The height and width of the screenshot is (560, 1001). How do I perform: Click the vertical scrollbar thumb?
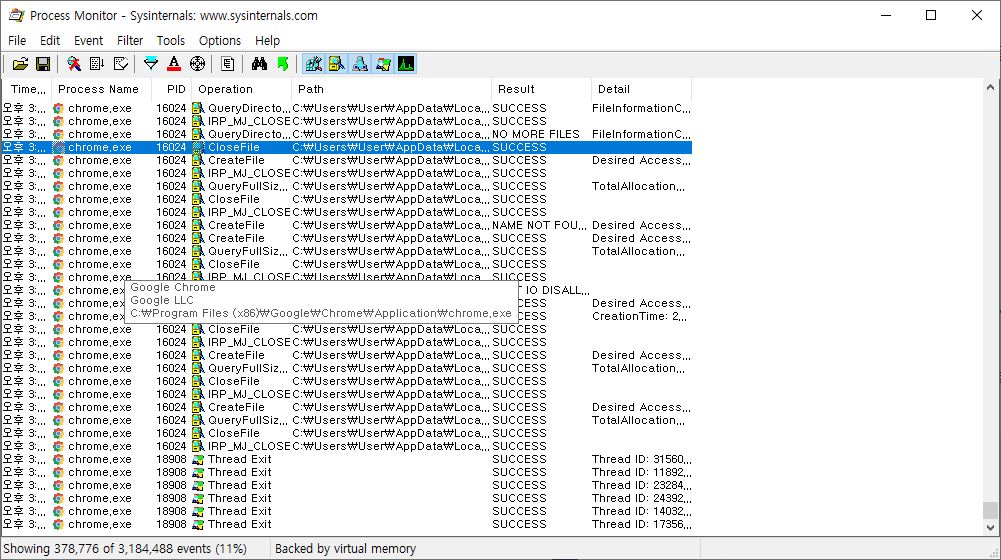tap(990, 509)
